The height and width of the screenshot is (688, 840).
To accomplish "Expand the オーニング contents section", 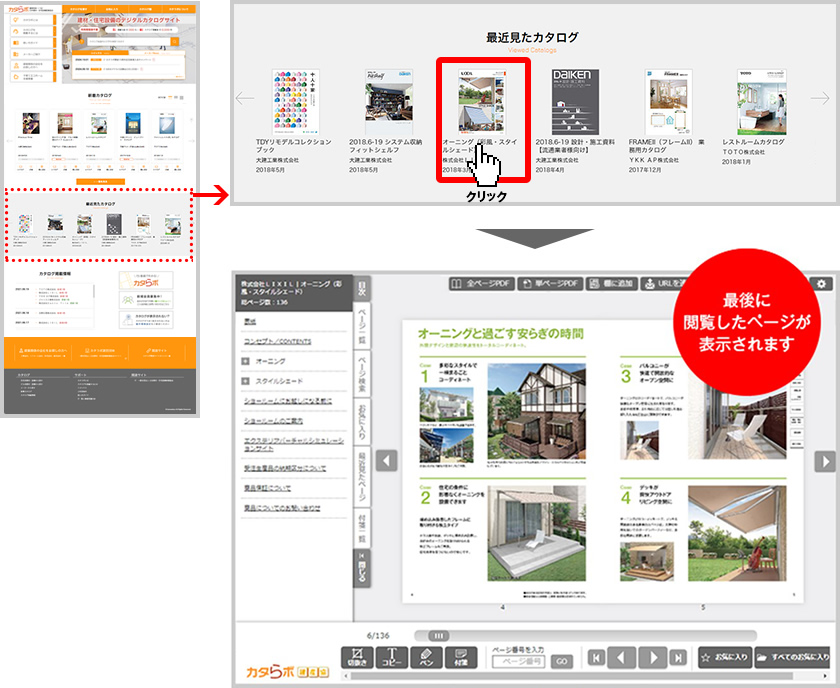I will 246,360.
